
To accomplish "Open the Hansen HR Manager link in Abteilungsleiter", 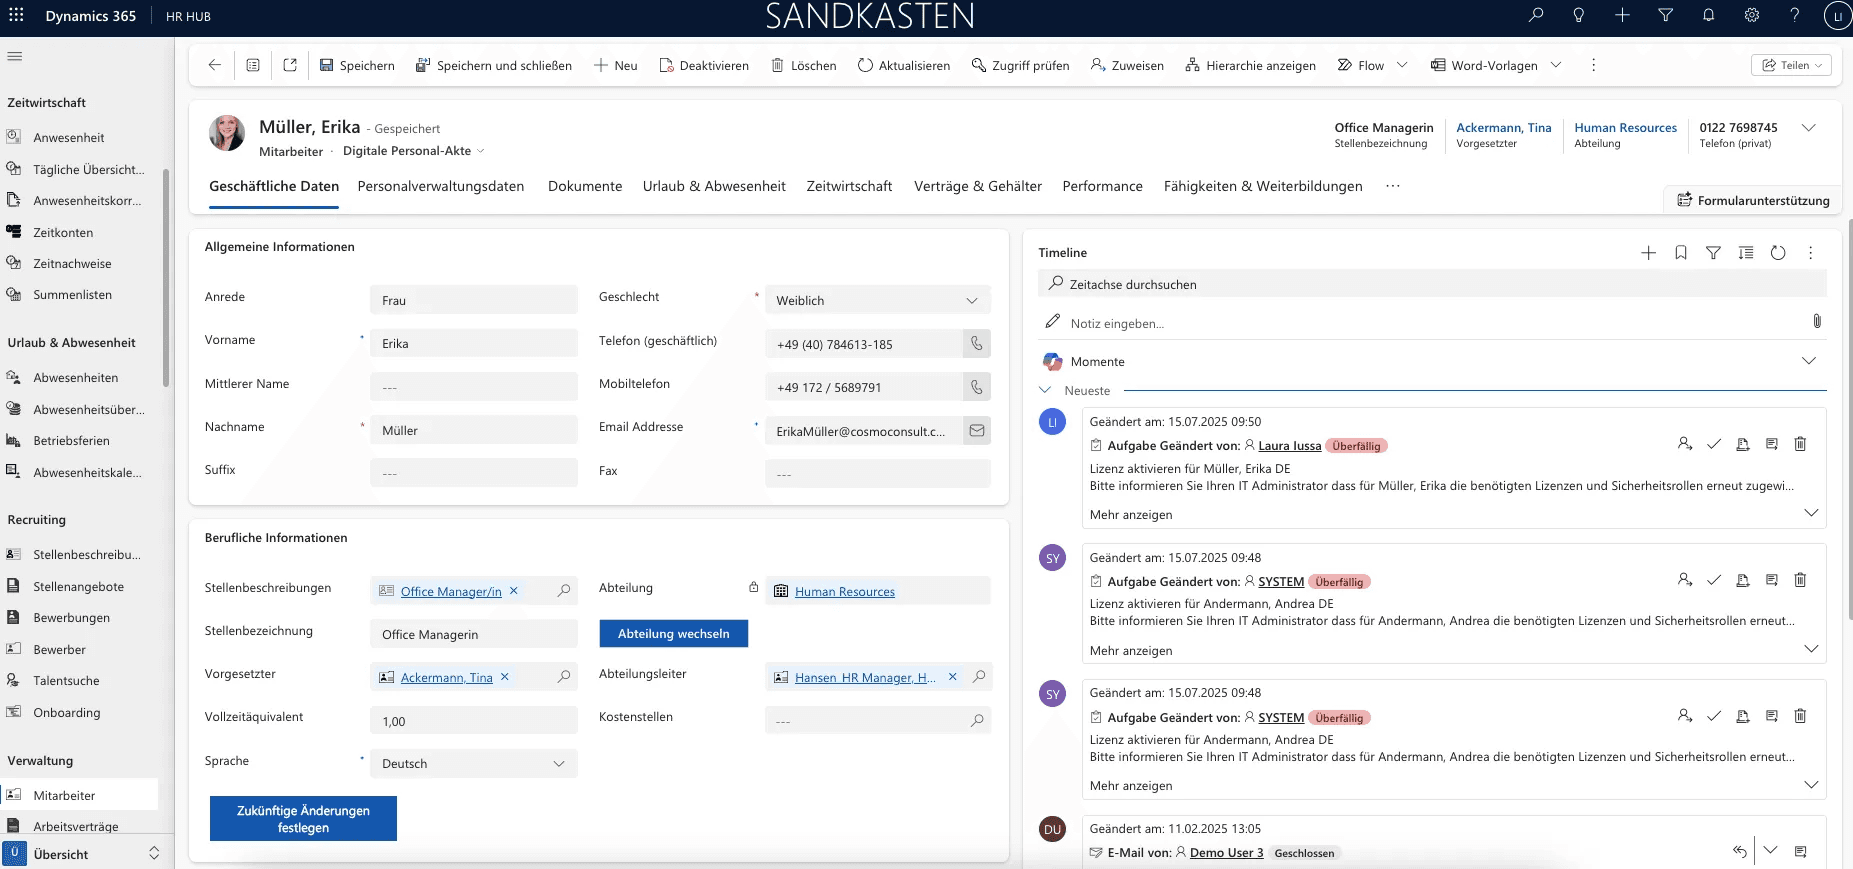I will click(865, 678).
